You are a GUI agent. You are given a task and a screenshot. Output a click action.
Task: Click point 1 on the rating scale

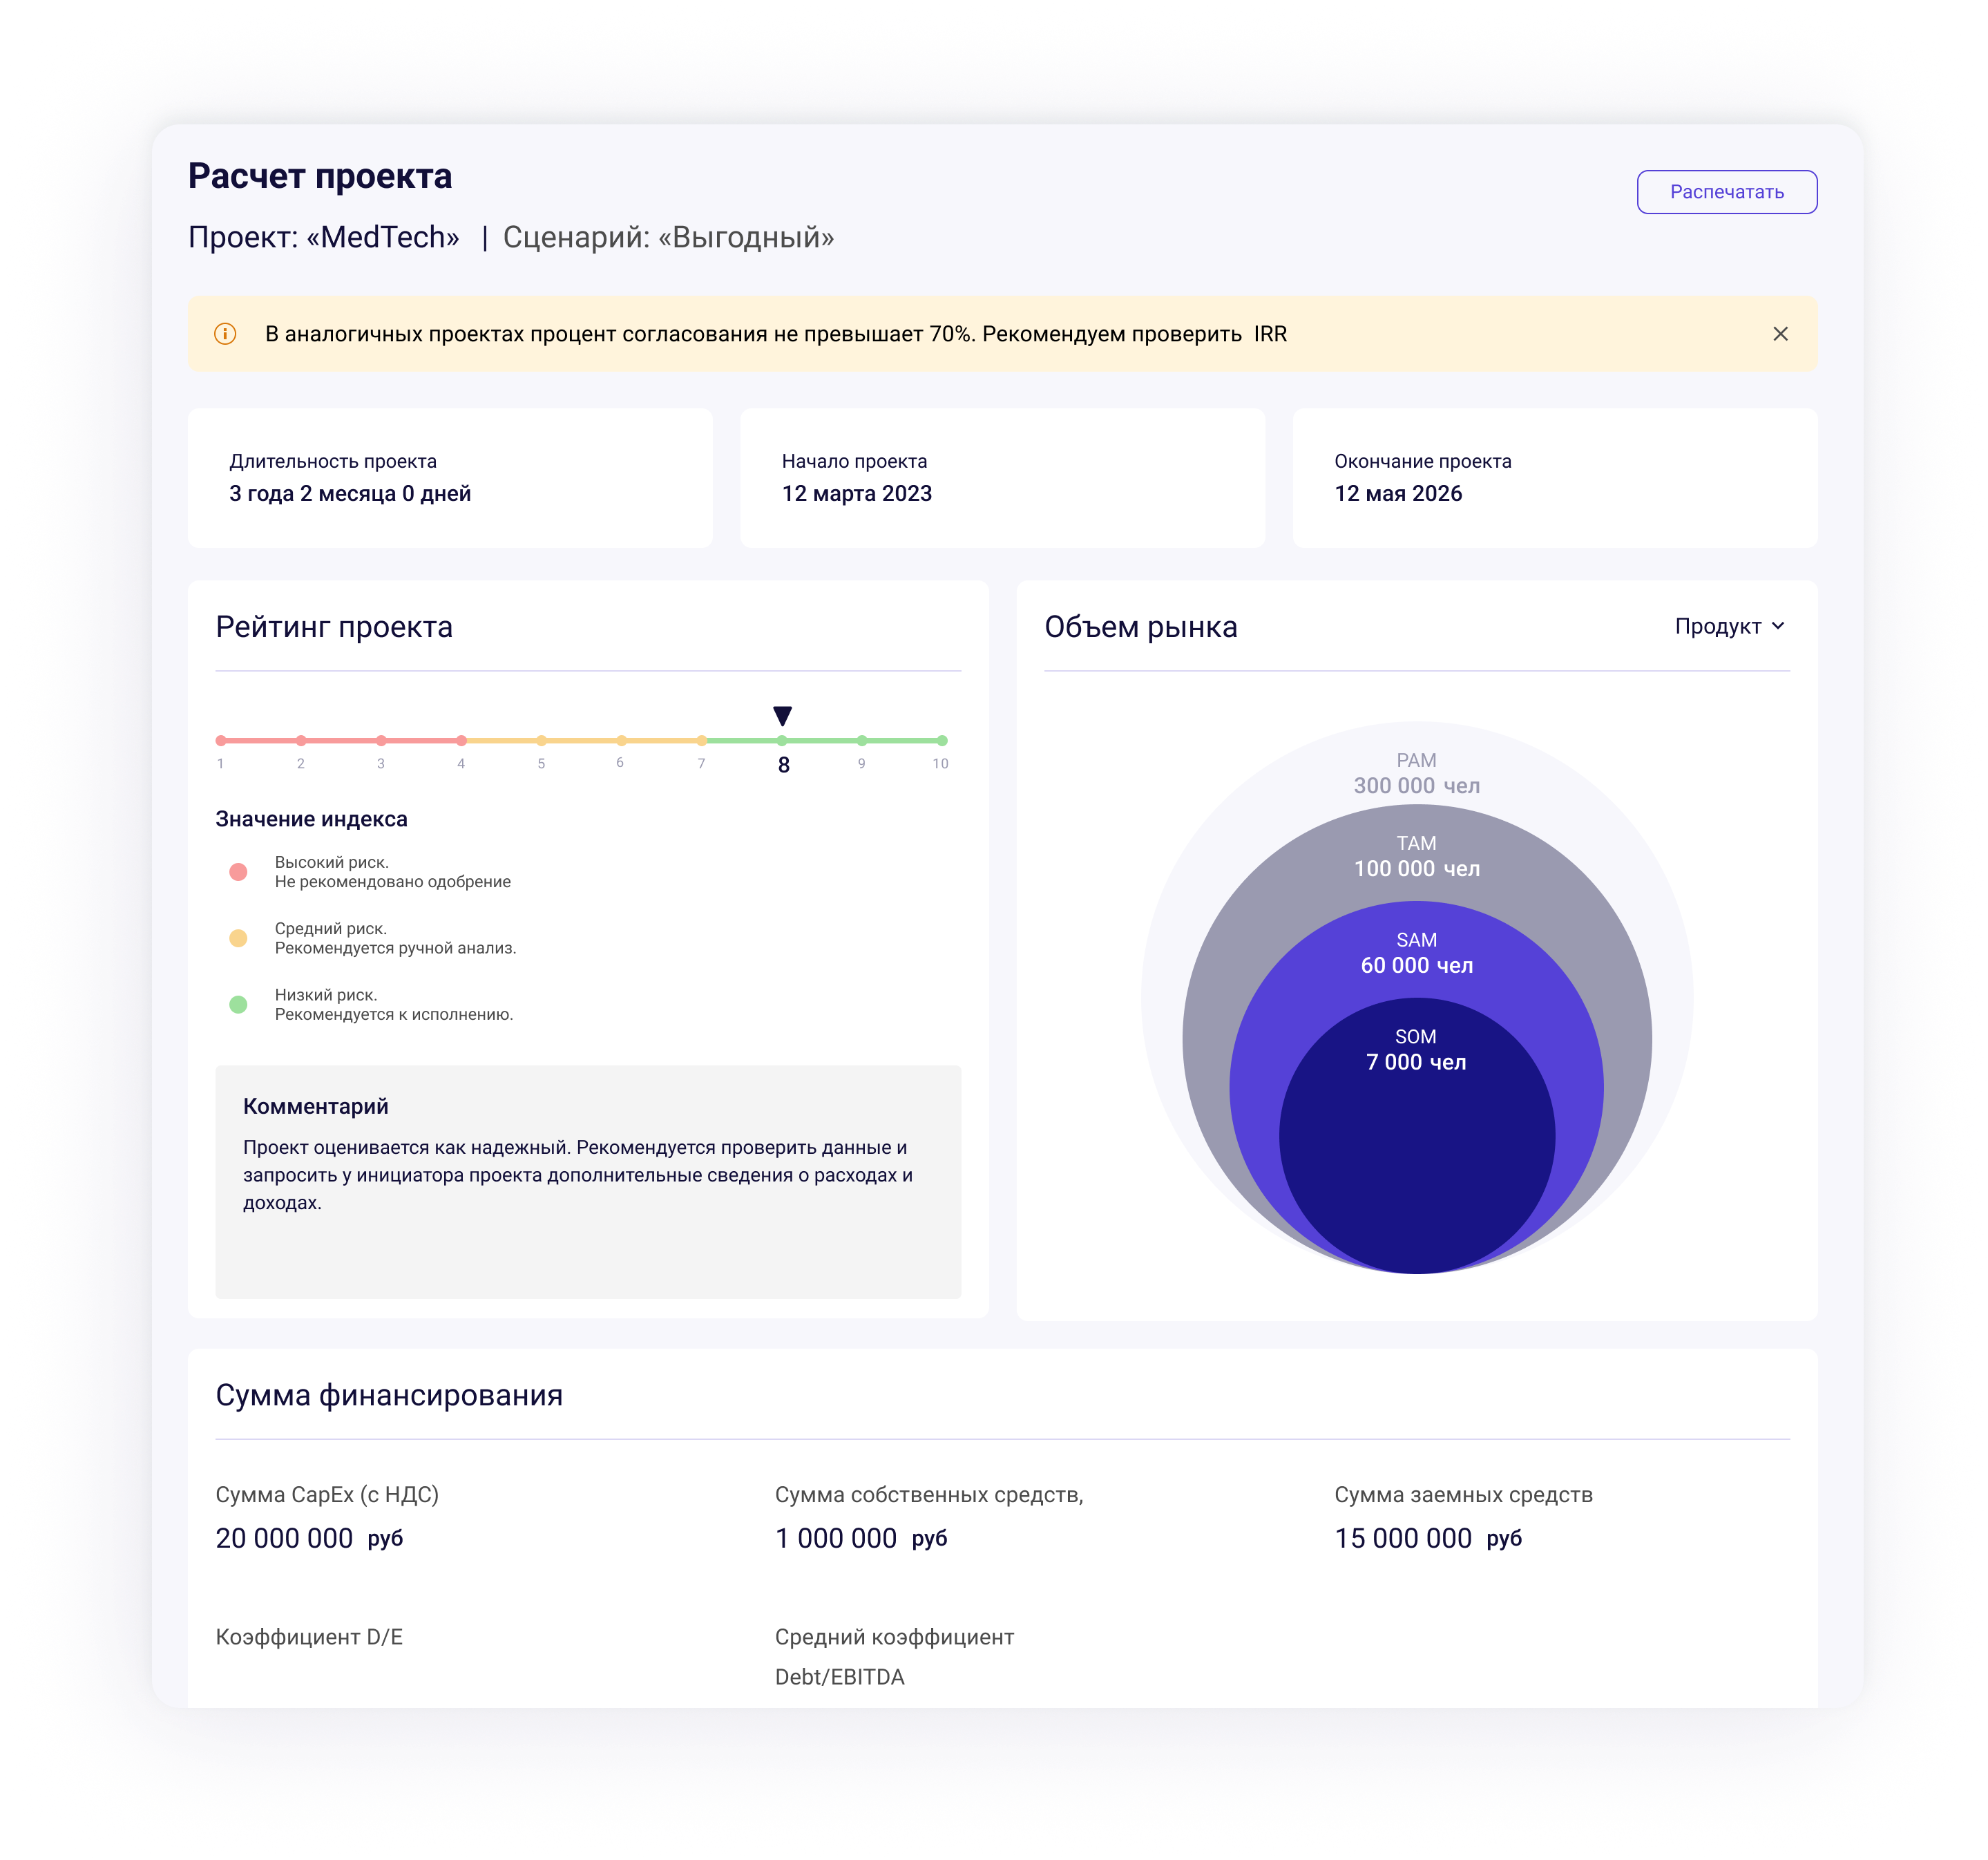[221, 741]
